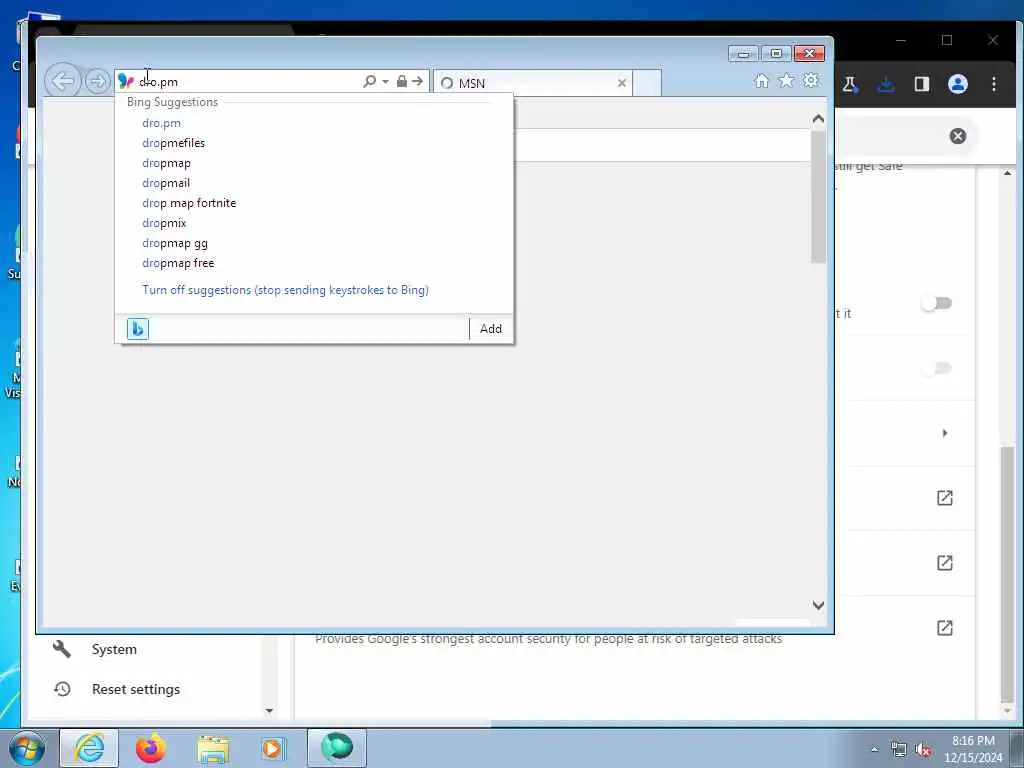The height and width of the screenshot is (768, 1024).
Task: Click the muted volume tray icon
Action: [923, 749]
